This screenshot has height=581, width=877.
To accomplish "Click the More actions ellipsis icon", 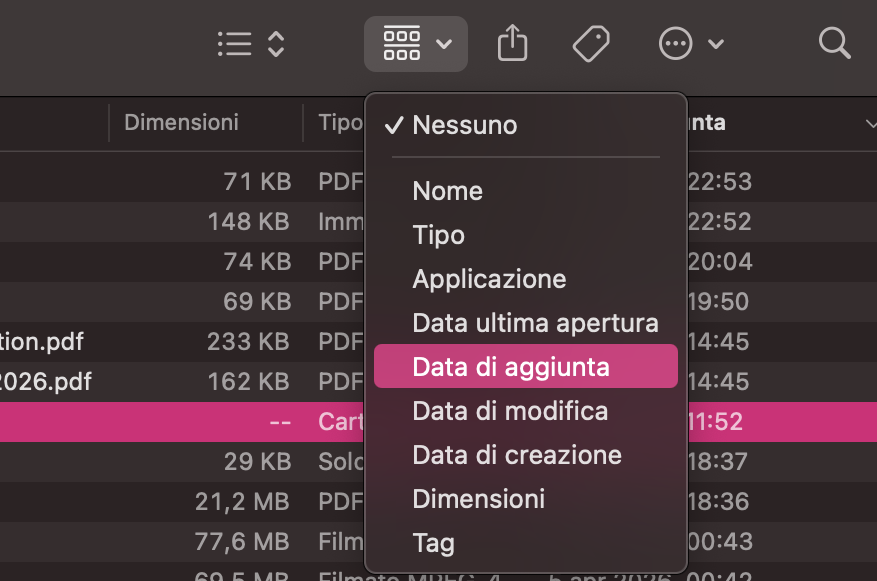I will (675, 43).
